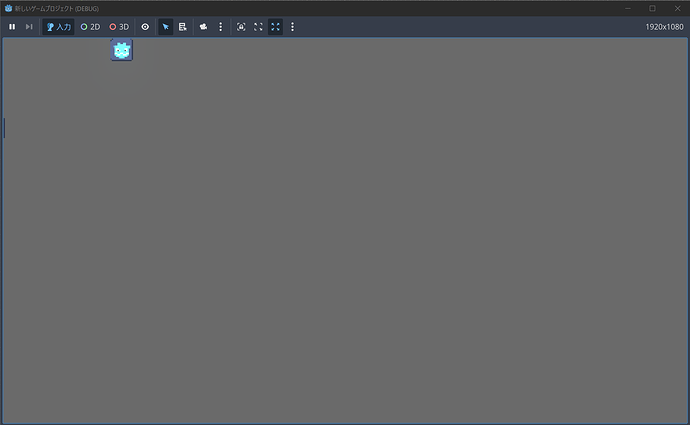Maximize the debug game window
This screenshot has width=690, height=425.
point(652,8)
